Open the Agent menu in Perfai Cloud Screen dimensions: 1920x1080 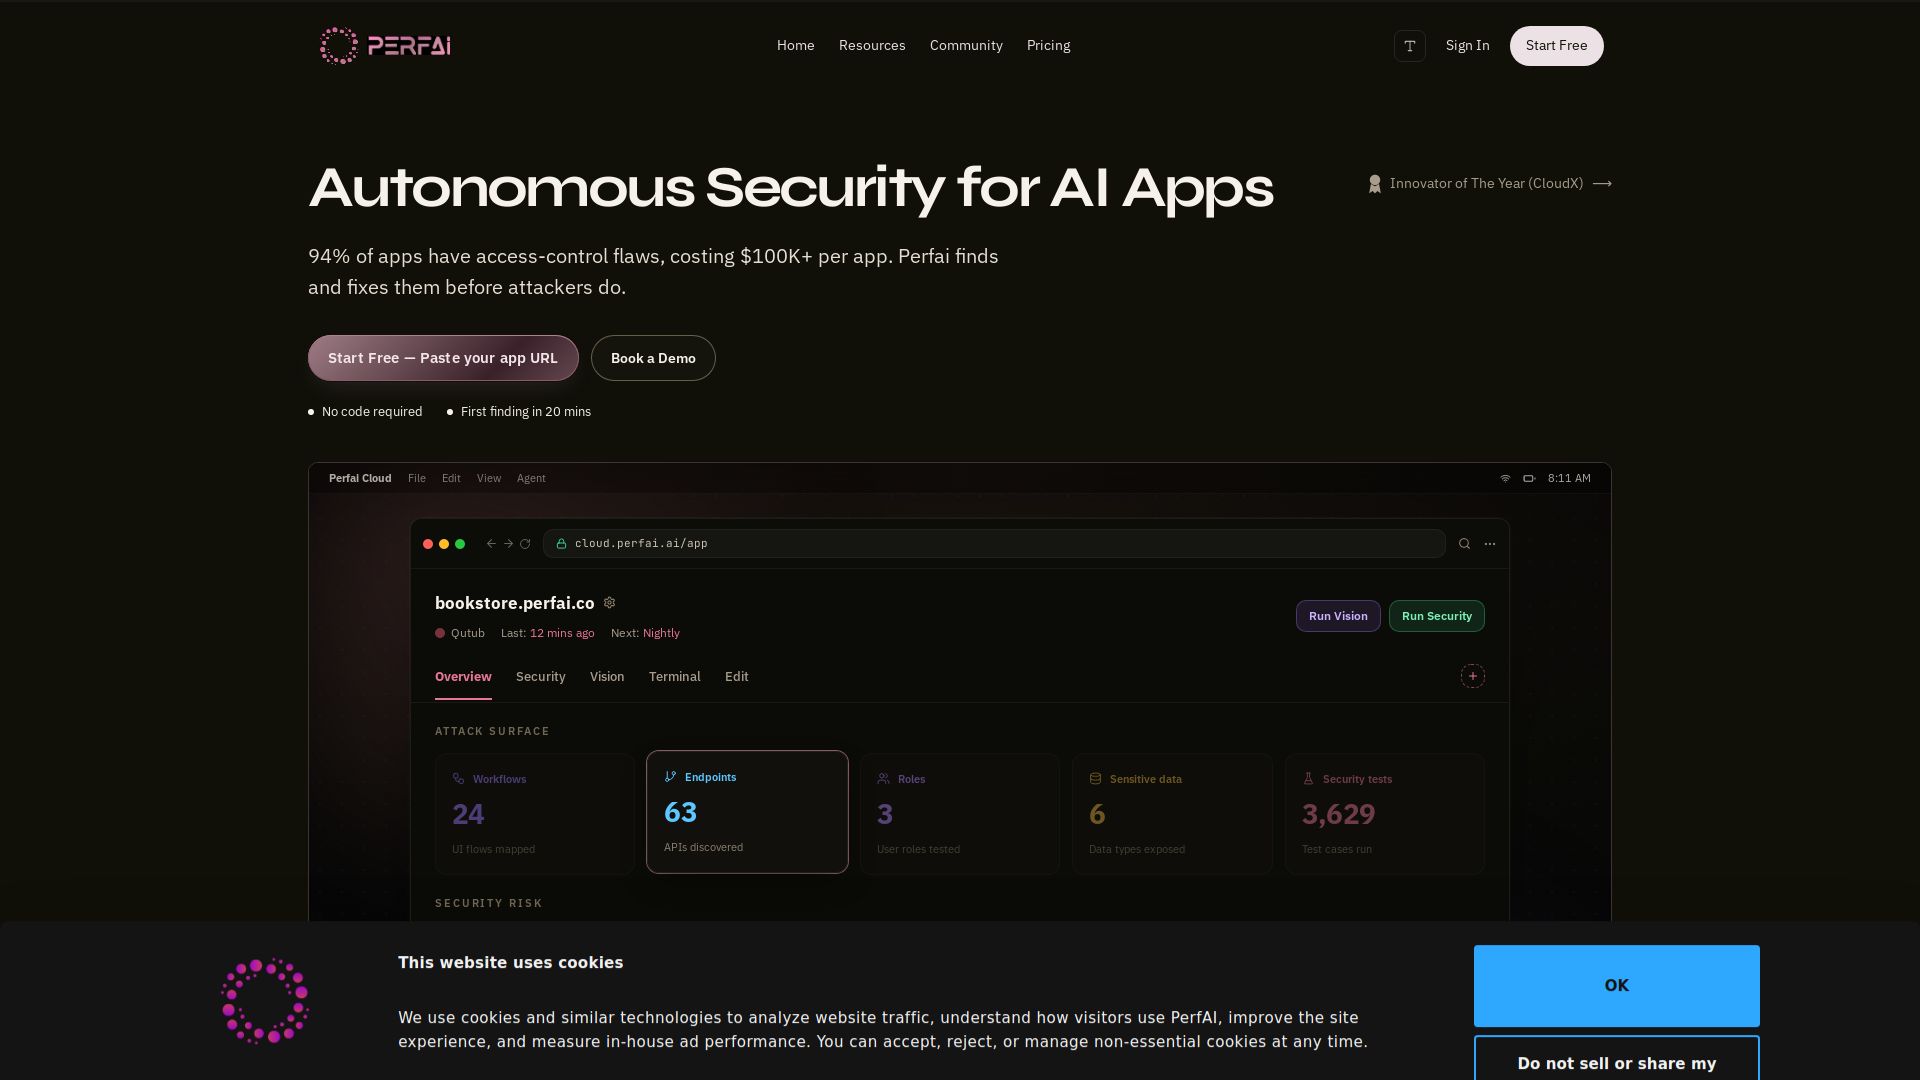coord(531,479)
